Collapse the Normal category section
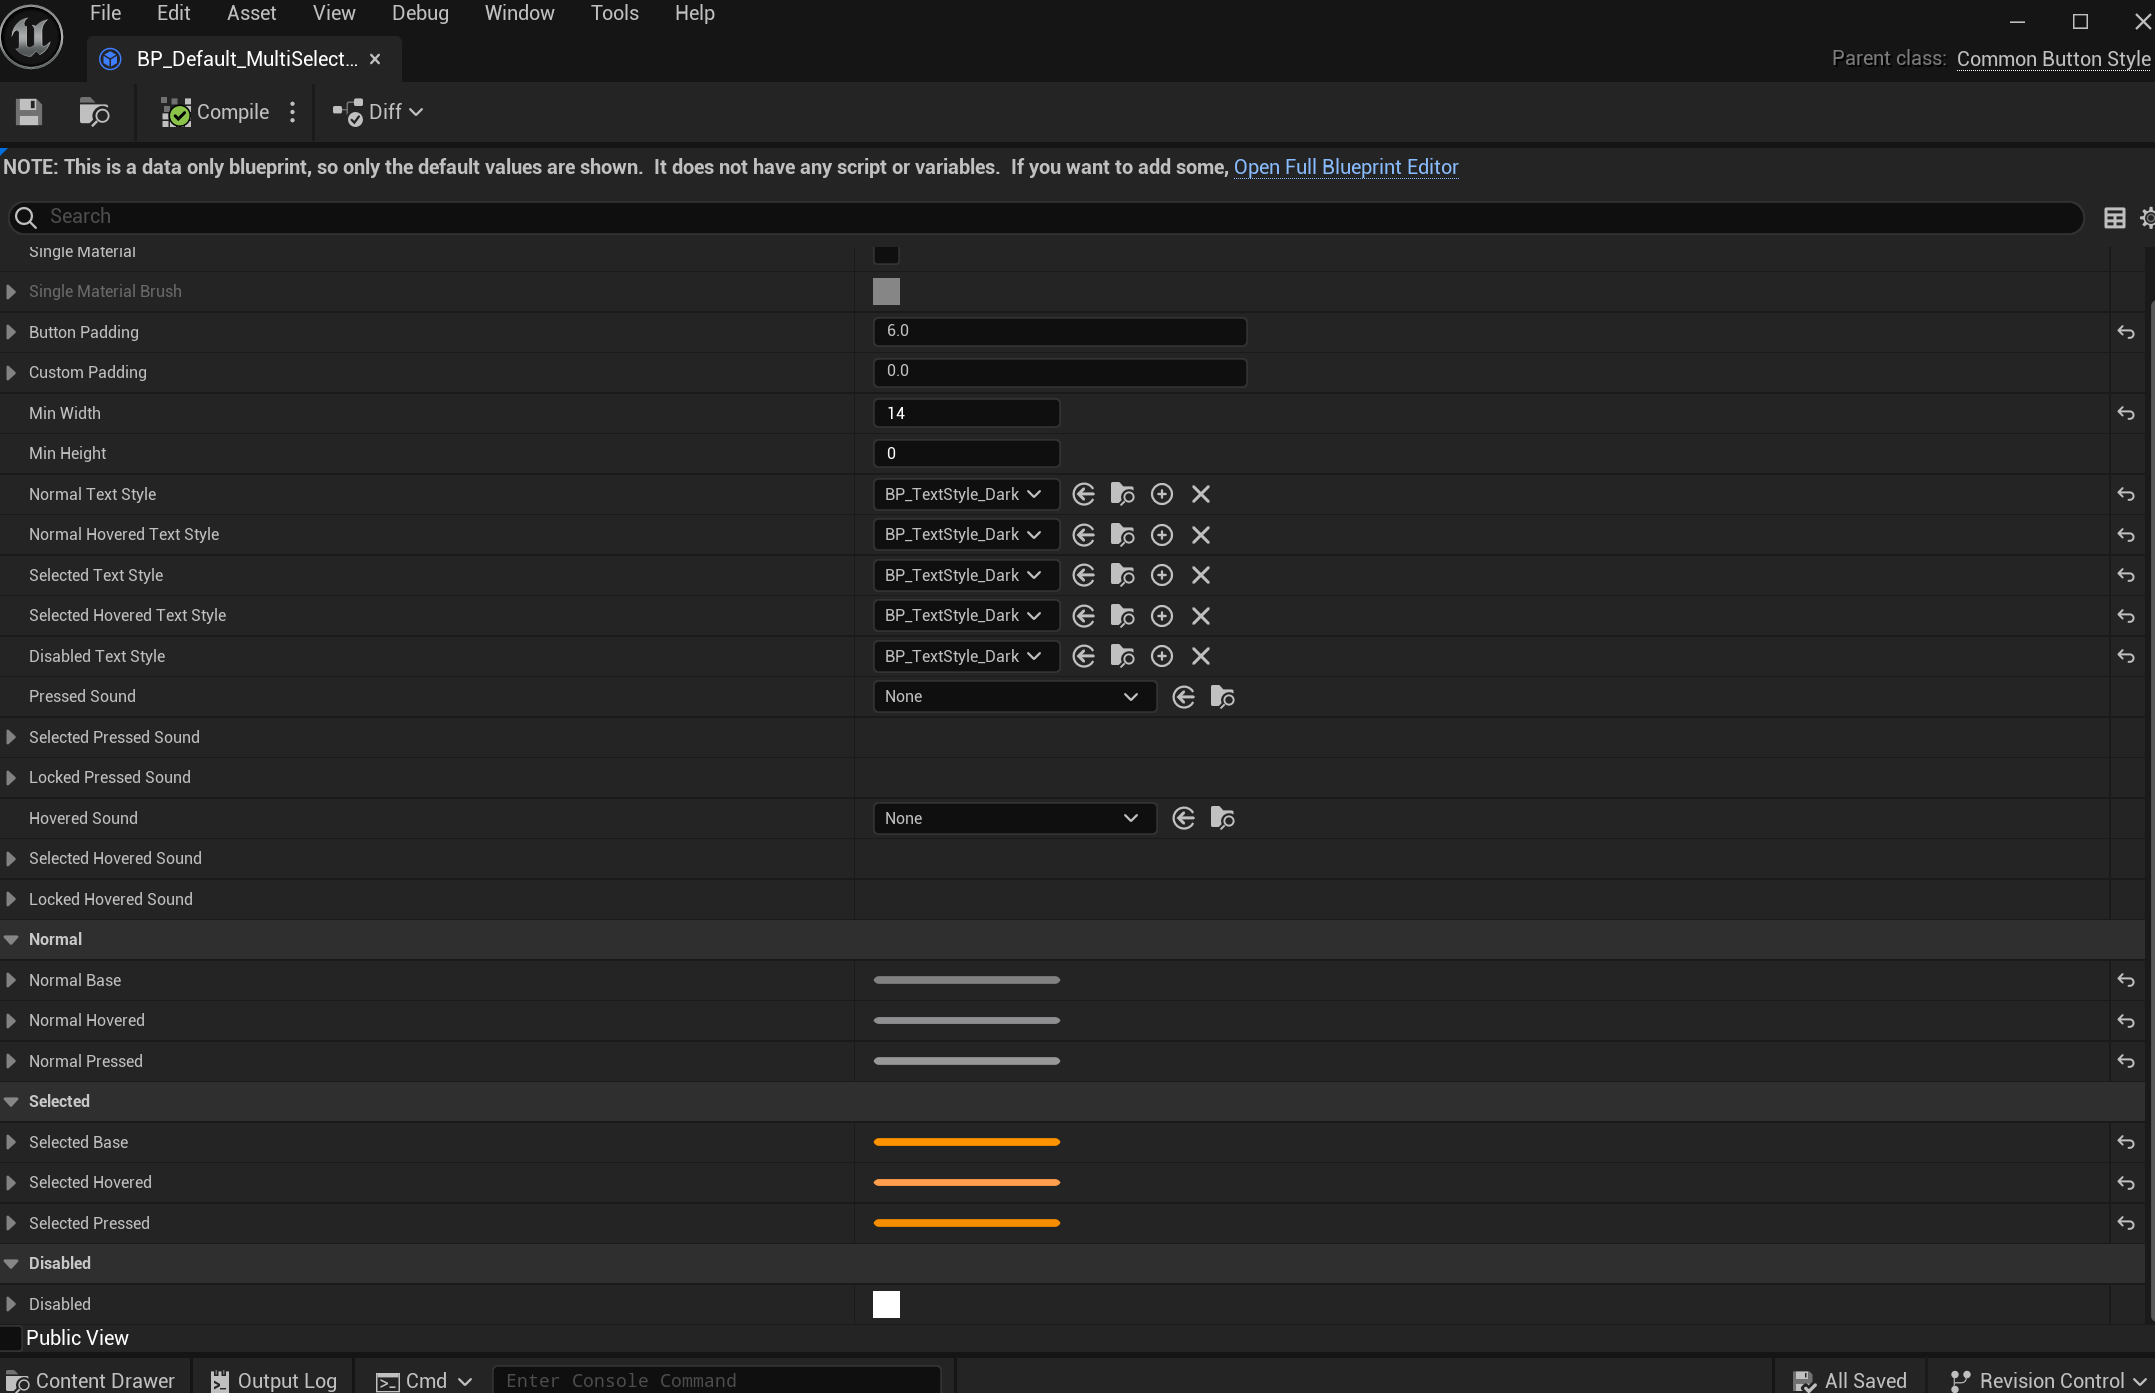Viewport: 2155px width, 1393px height. tap(12, 939)
